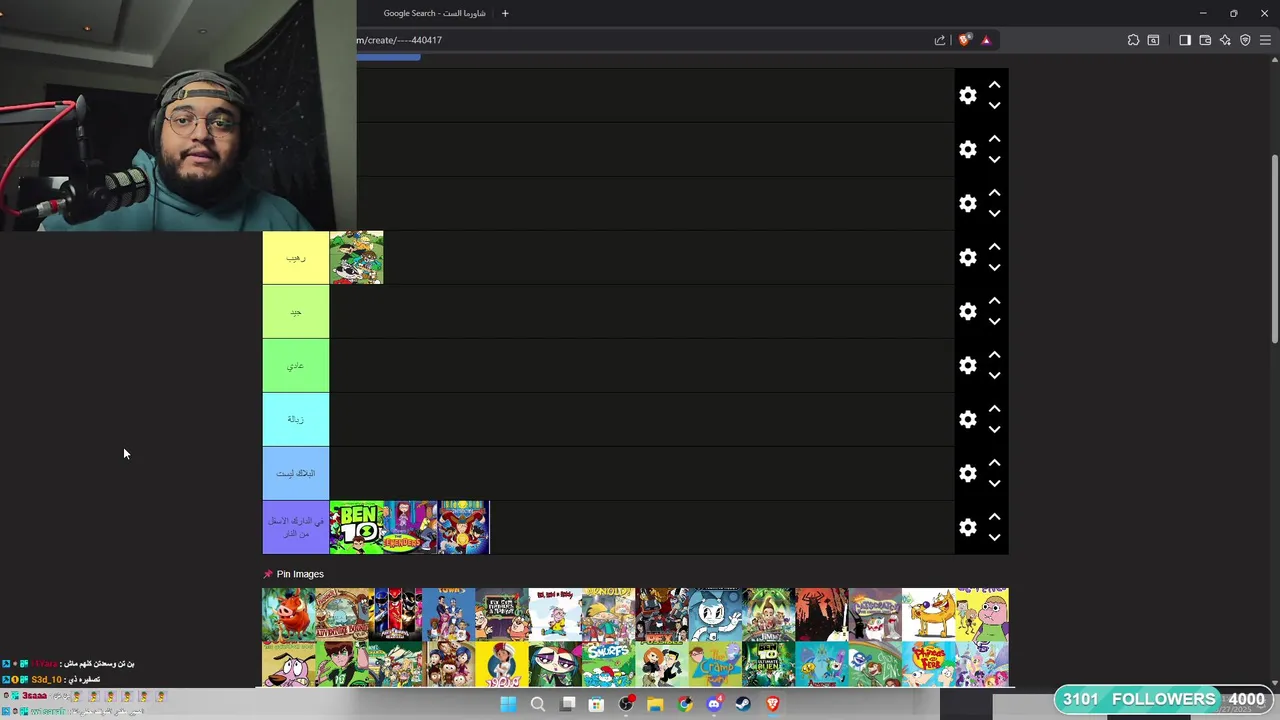
Task: Open the Brave hamburger menu
Action: tap(1265, 40)
